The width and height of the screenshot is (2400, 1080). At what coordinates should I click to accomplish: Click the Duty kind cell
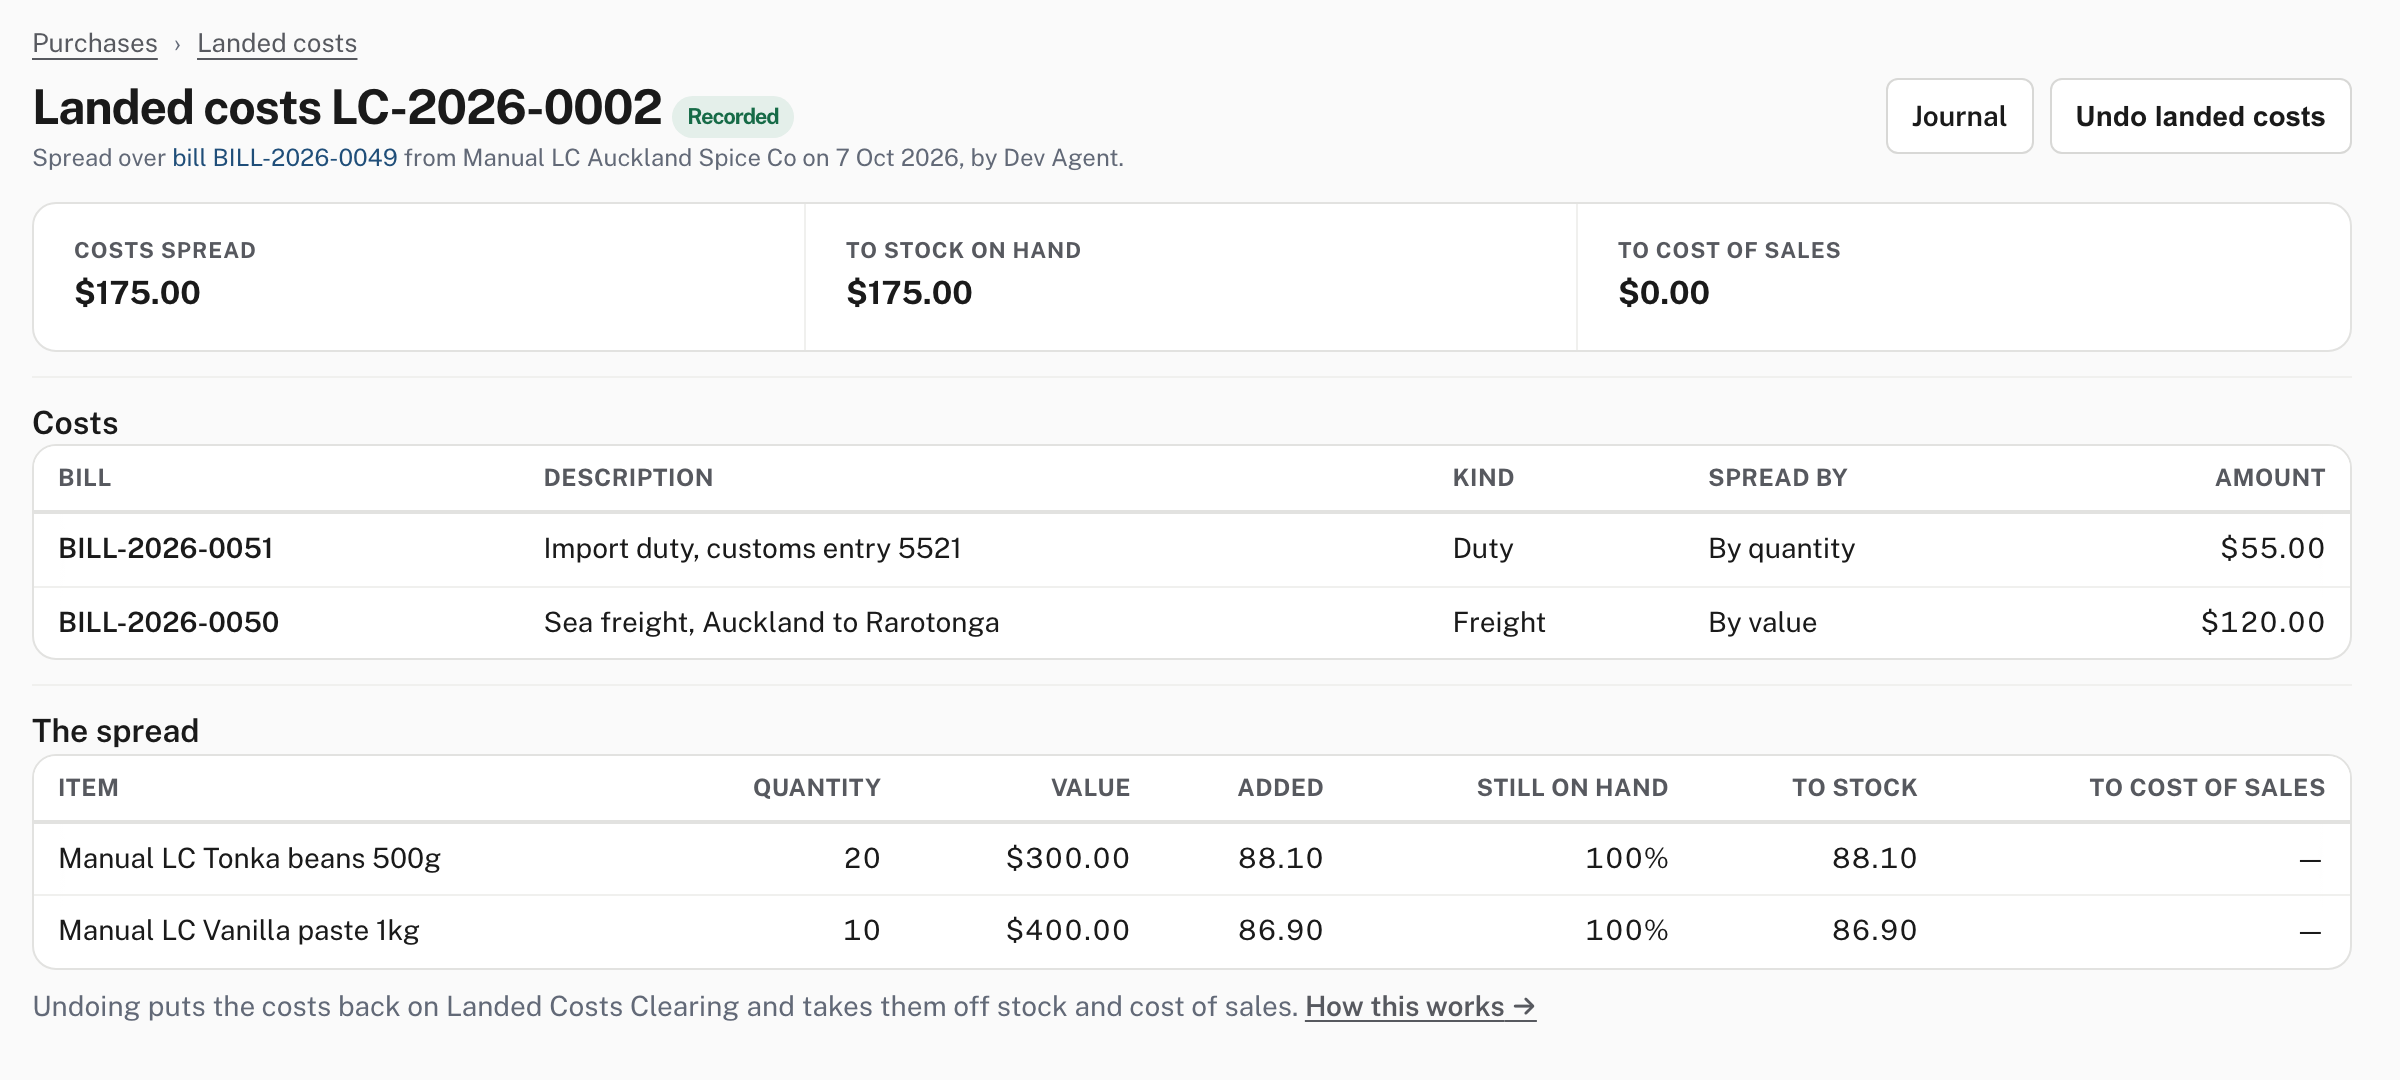coord(1483,548)
